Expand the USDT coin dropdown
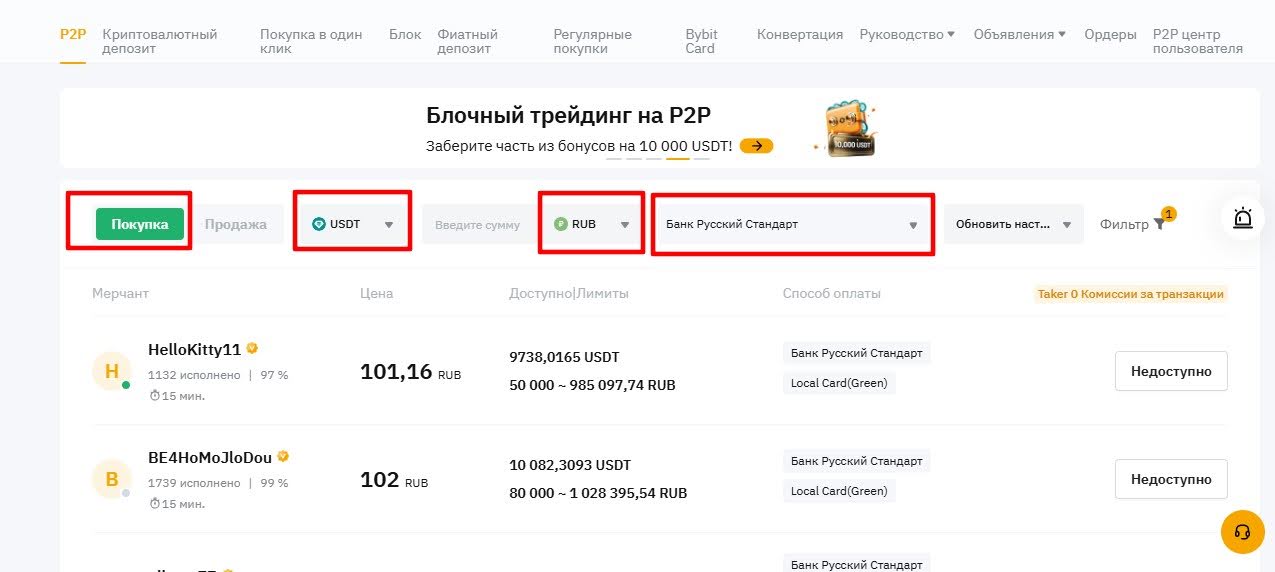The height and width of the screenshot is (572, 1275). (x=353, y=224)
